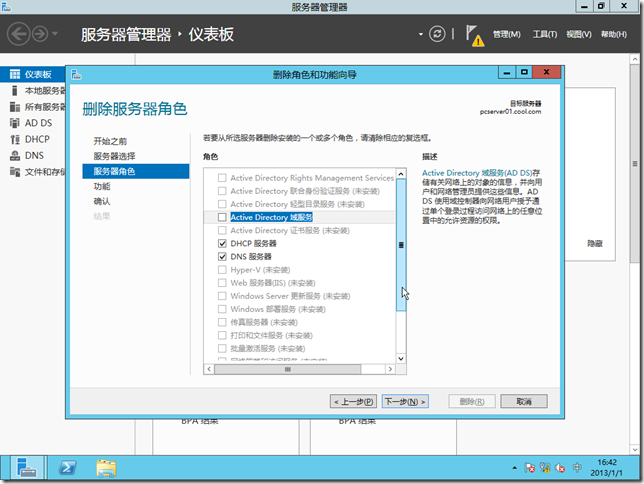
Task: Click the DHCP sidebar icon
Action: 15,139
